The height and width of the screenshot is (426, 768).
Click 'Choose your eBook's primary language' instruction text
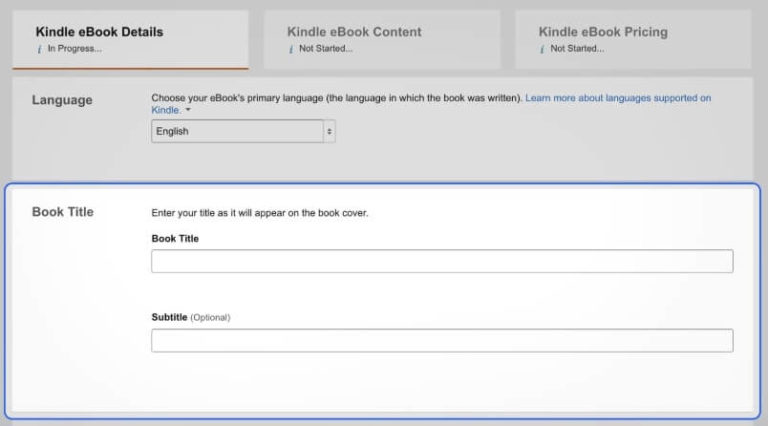click(336, 98)
